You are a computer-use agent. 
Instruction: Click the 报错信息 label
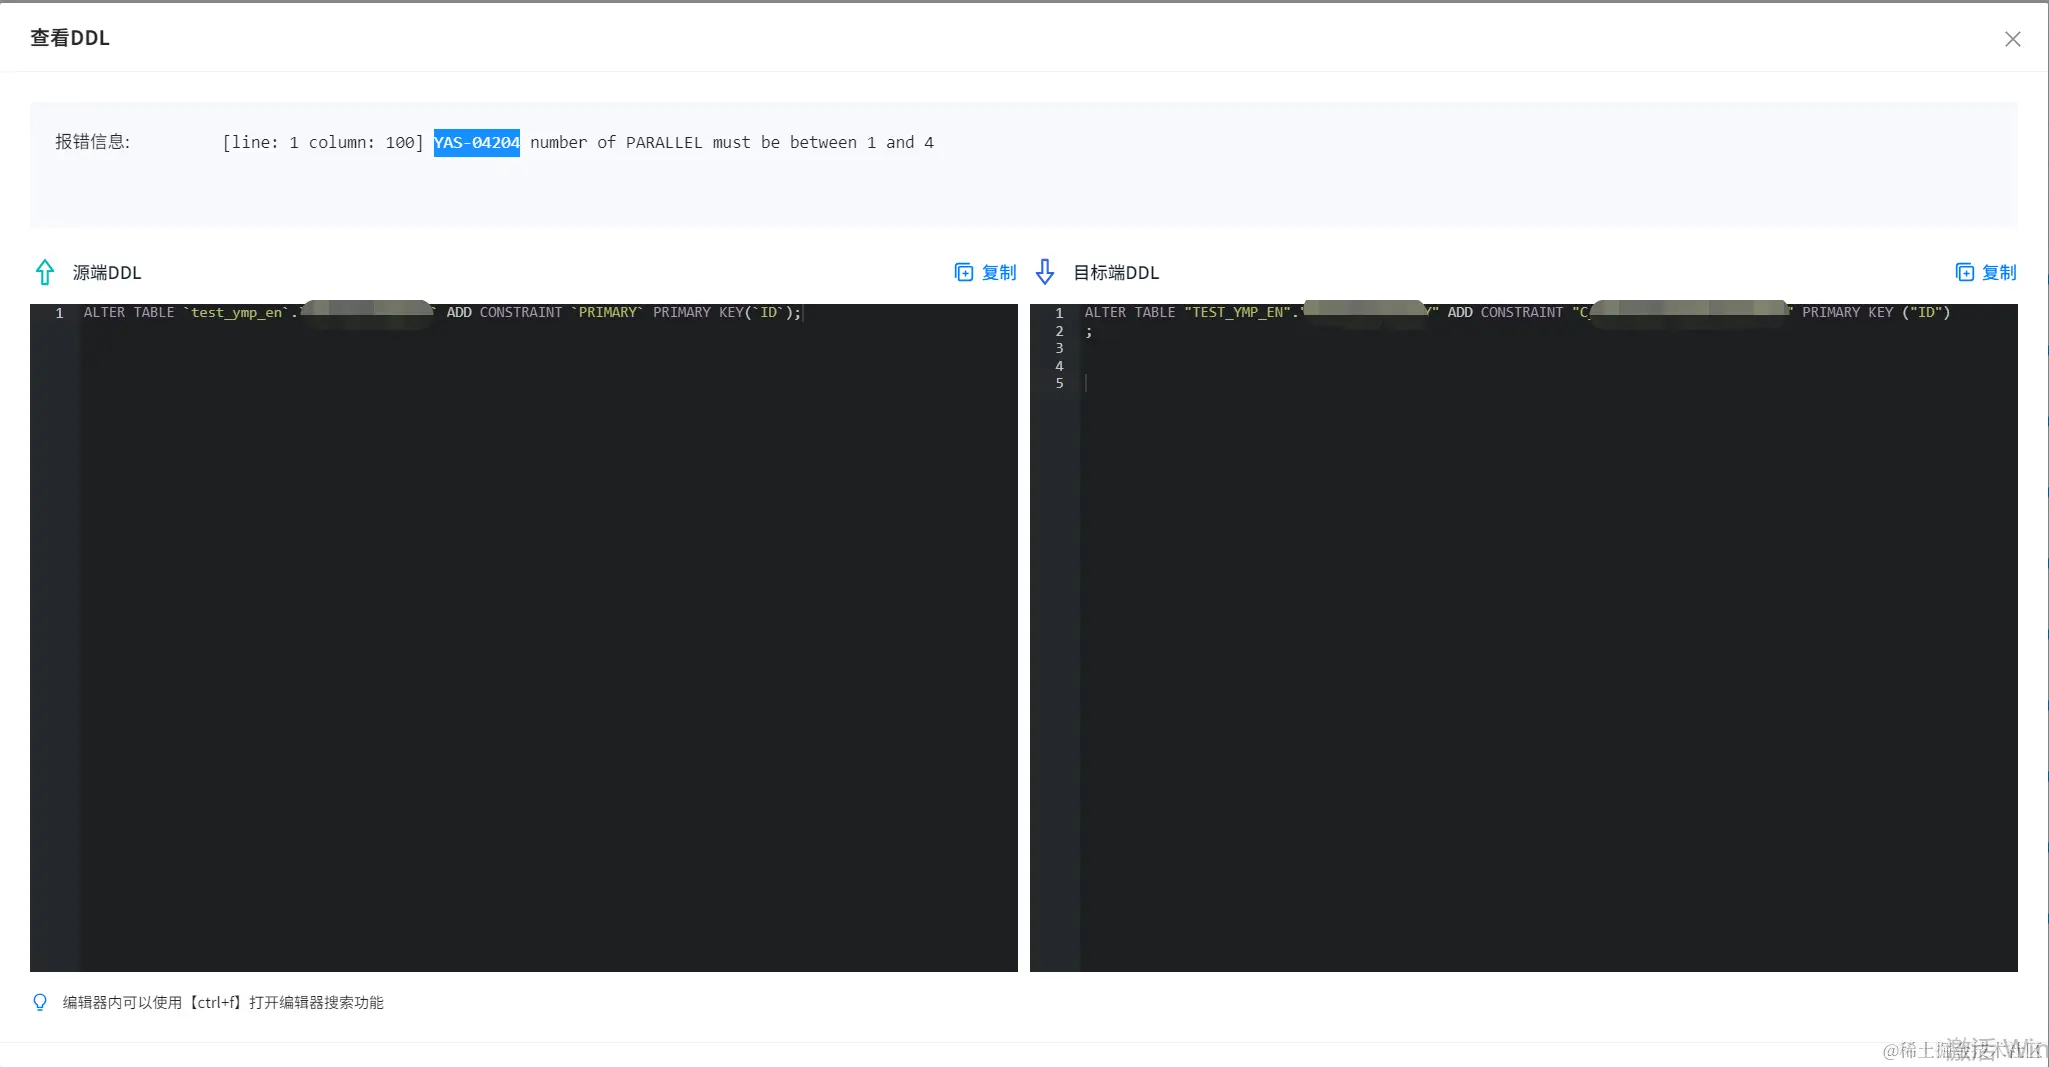92,142
